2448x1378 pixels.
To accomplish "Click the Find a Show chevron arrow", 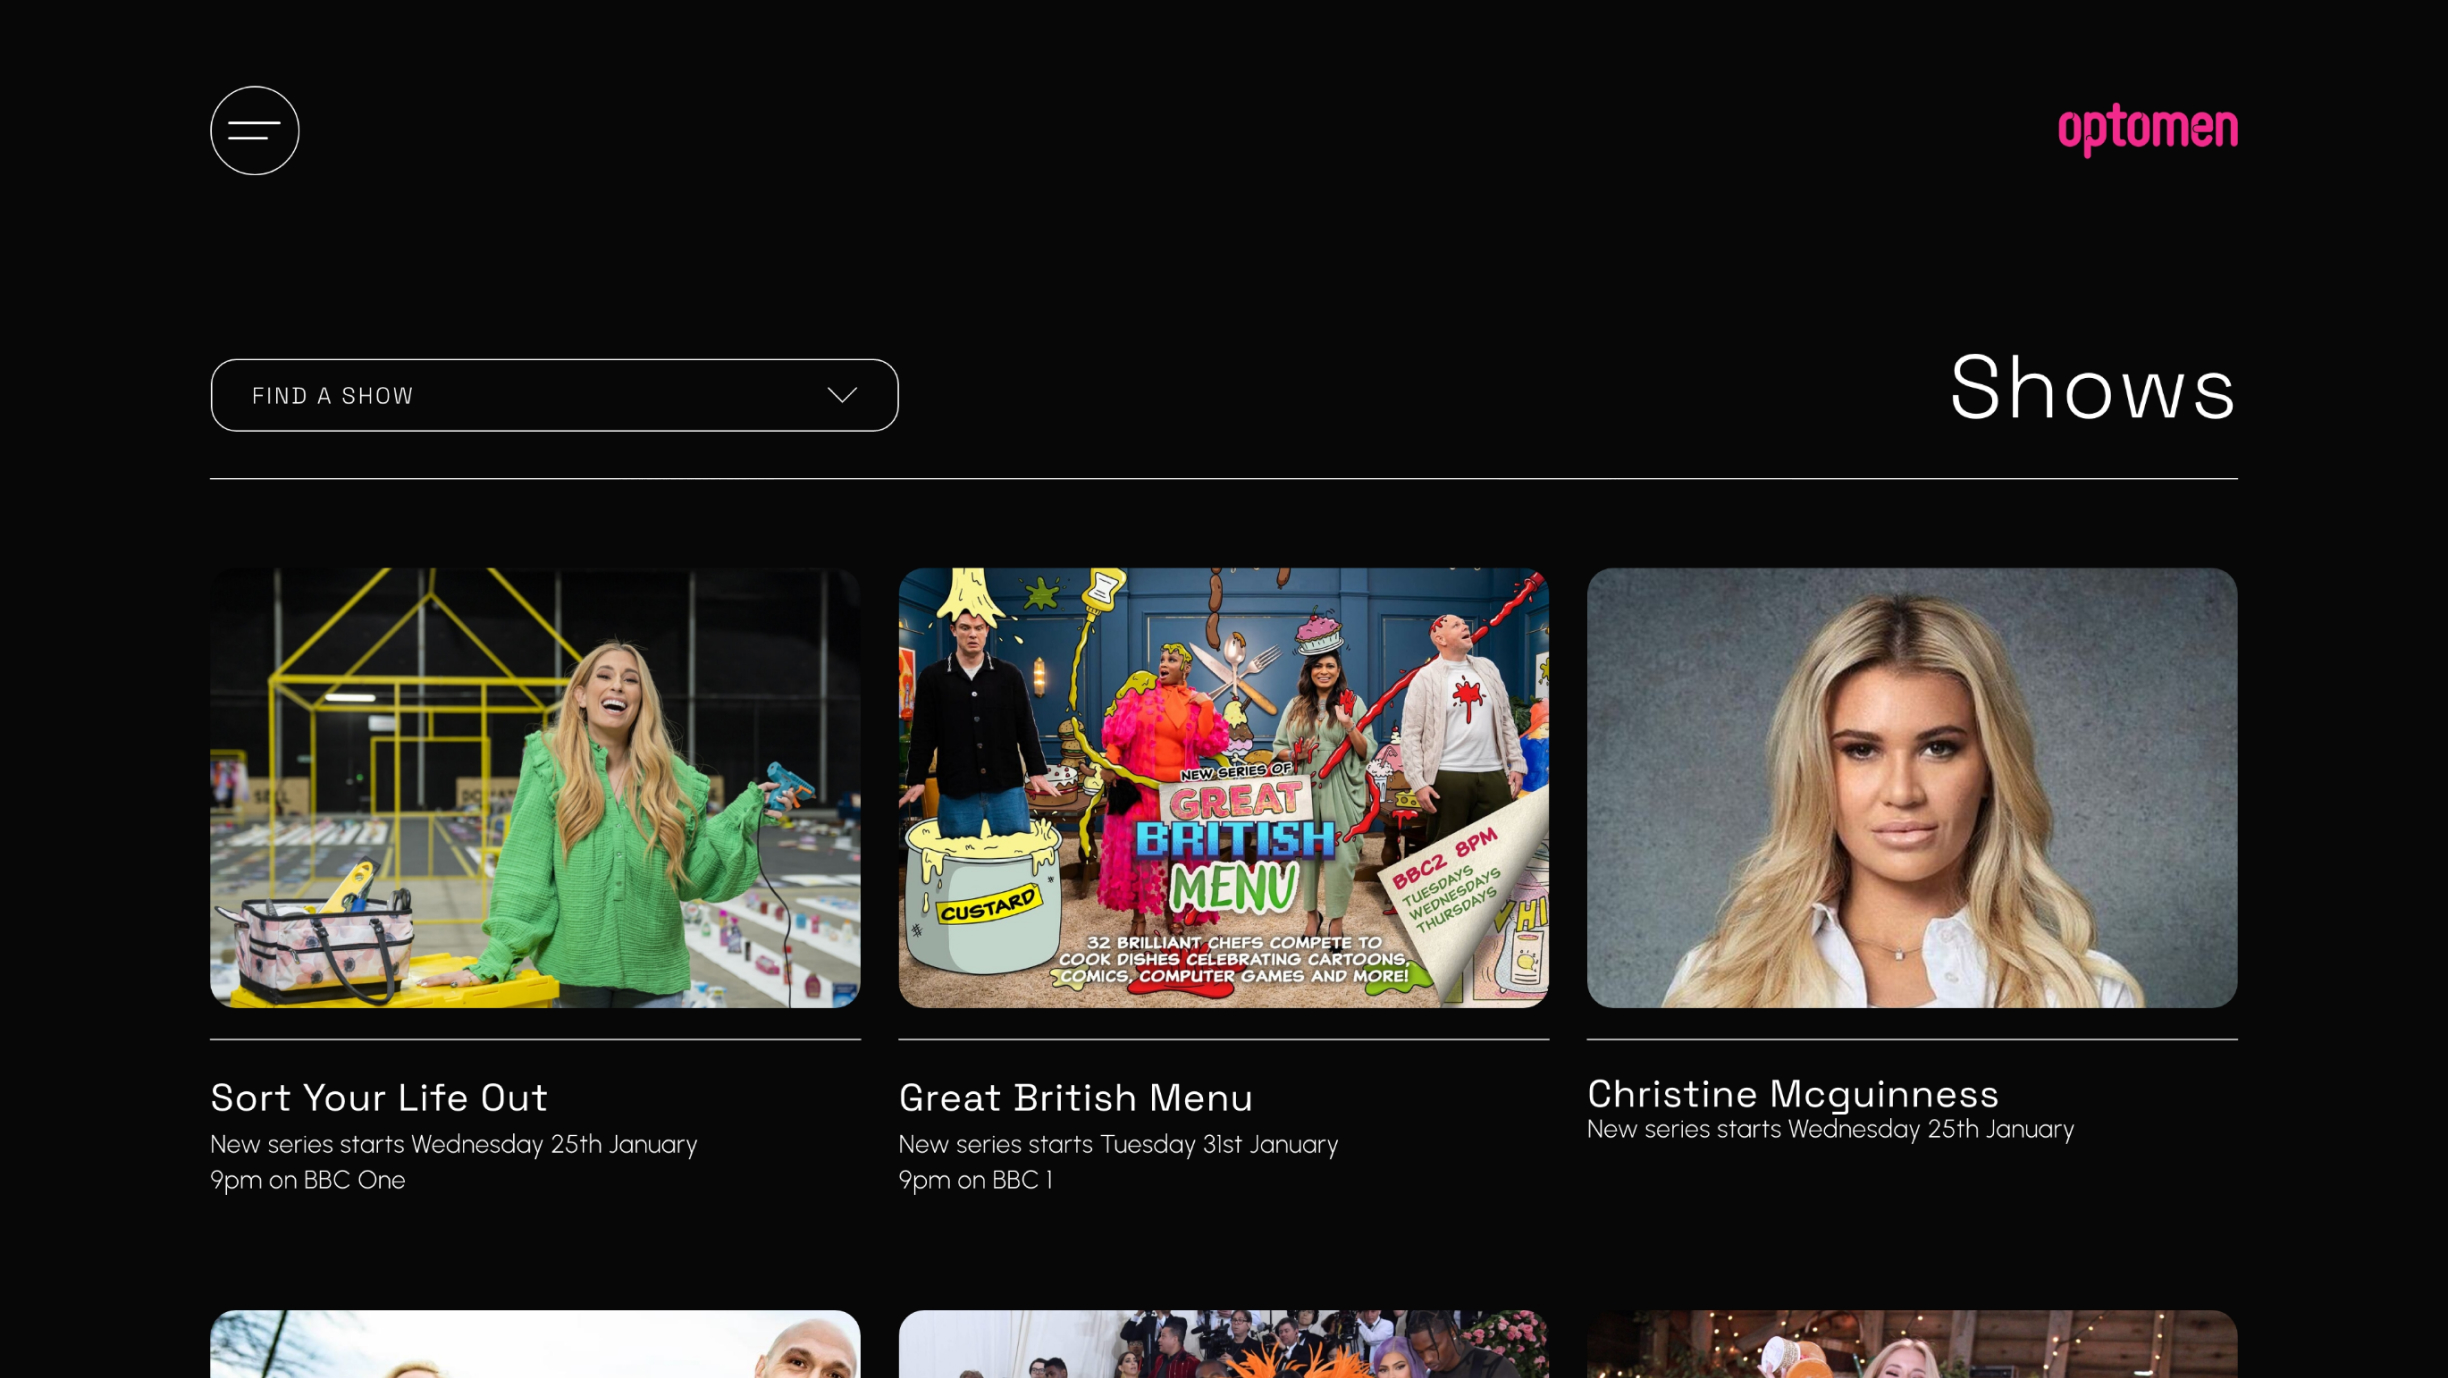I will pos(842,395).
